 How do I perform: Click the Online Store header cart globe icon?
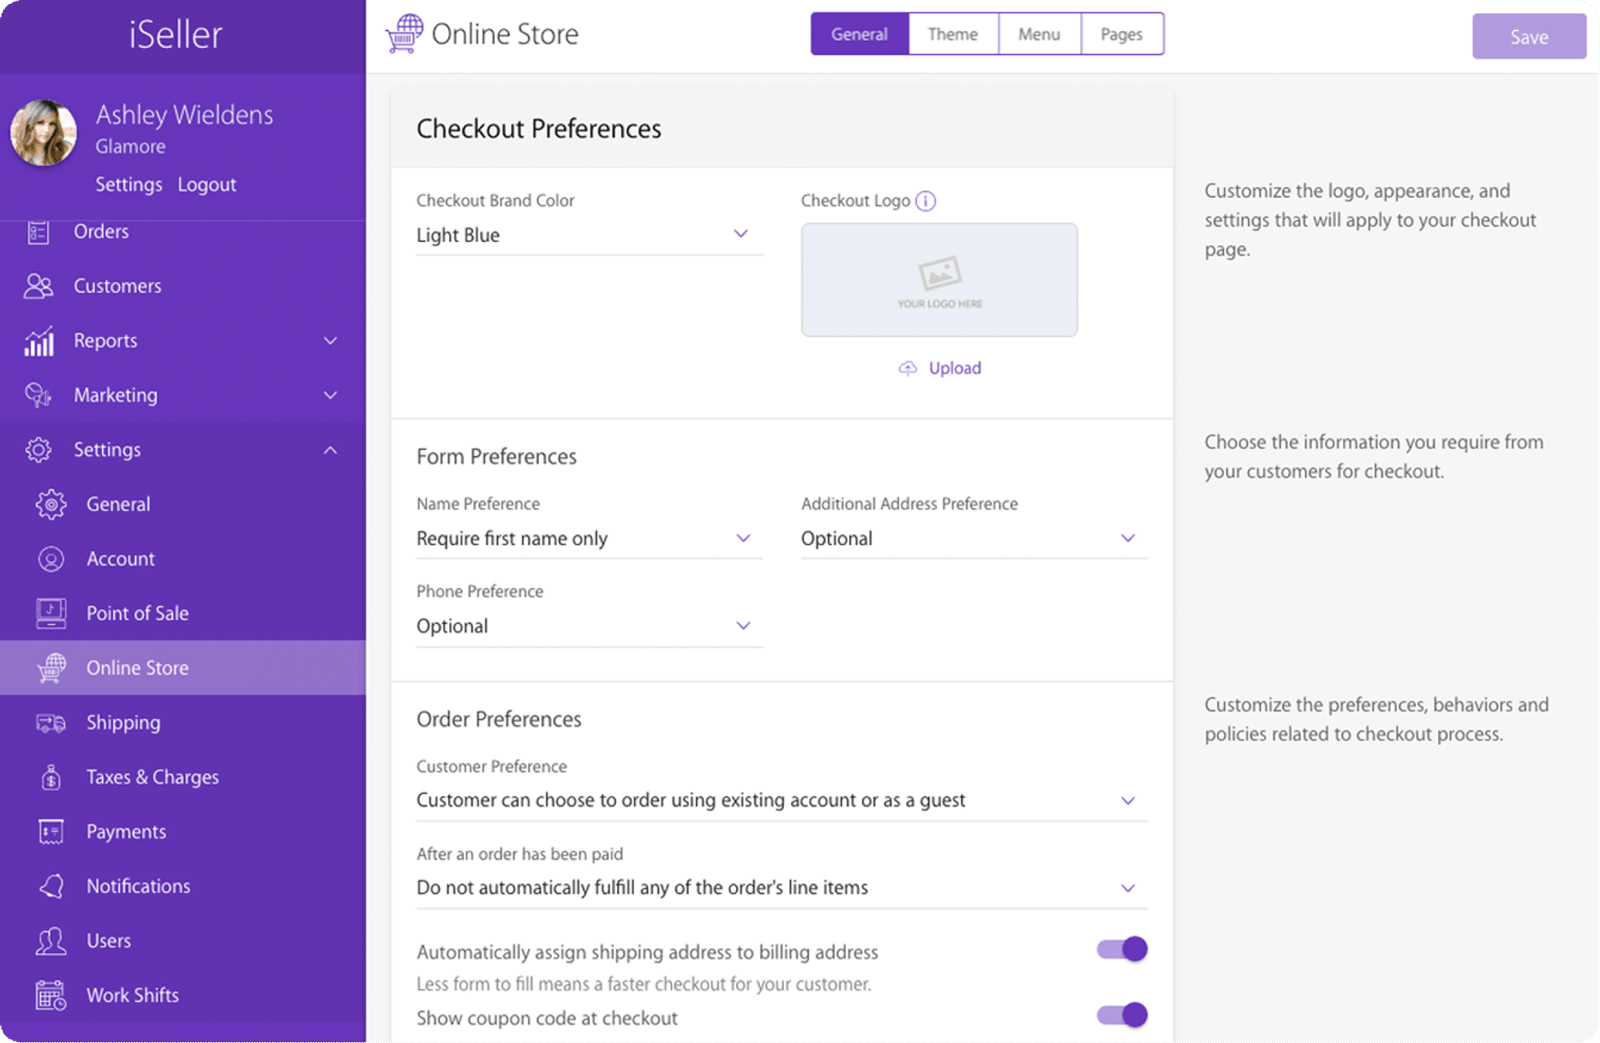click(404, 34)
